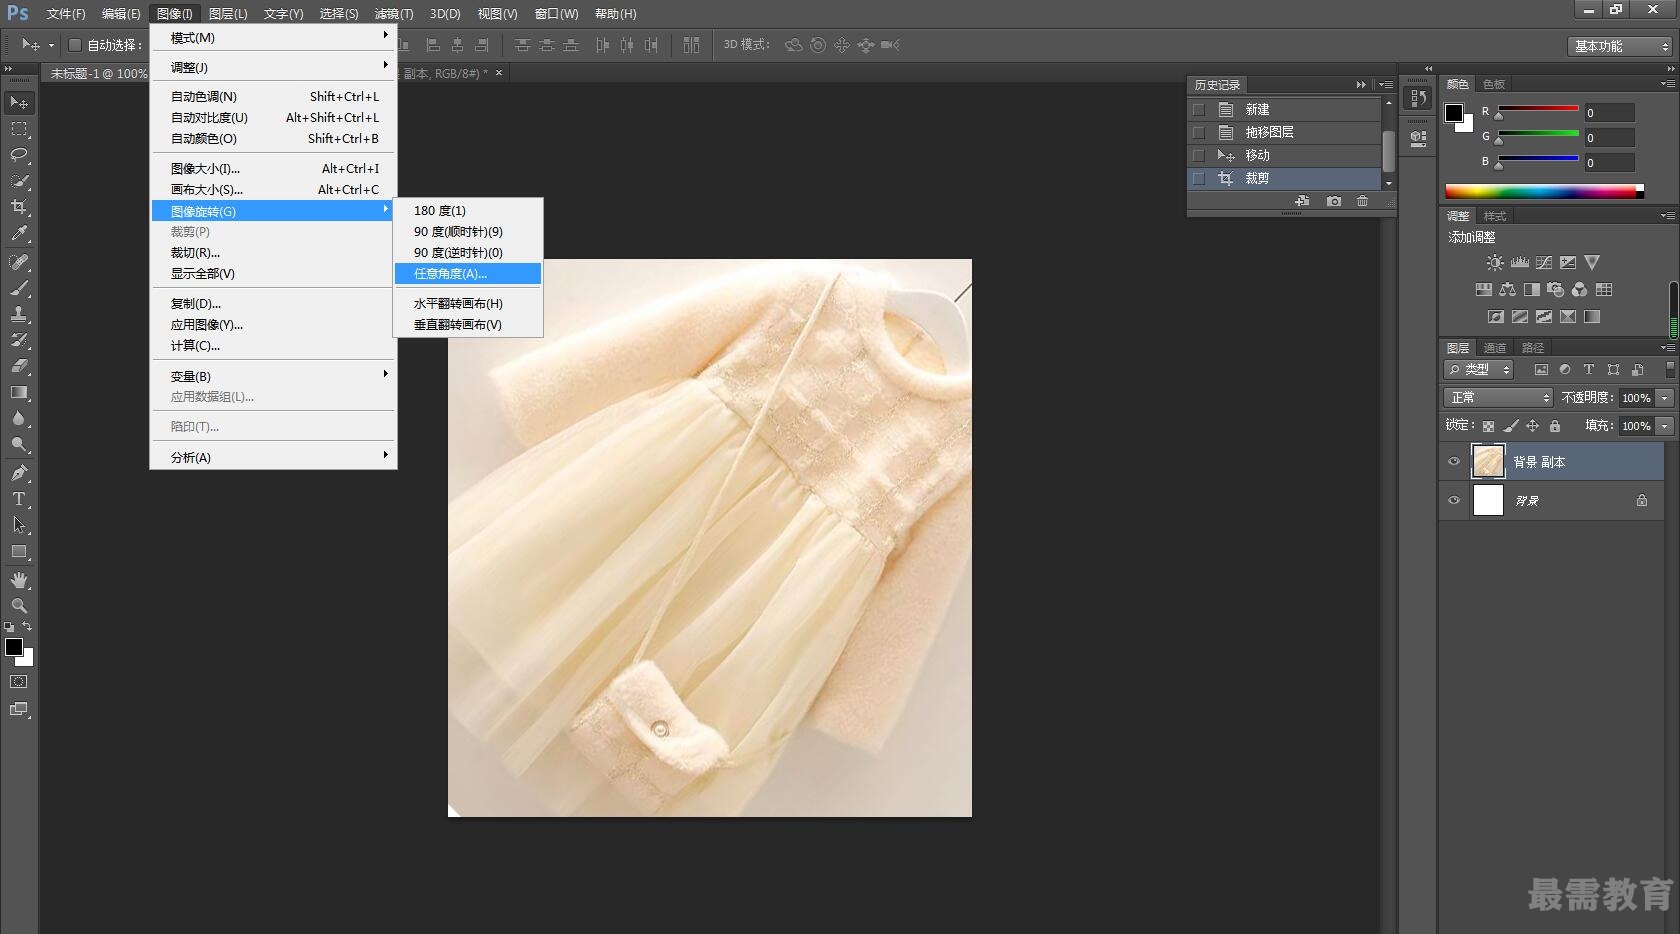Select the History Brush tool

[x=19, y=340]
